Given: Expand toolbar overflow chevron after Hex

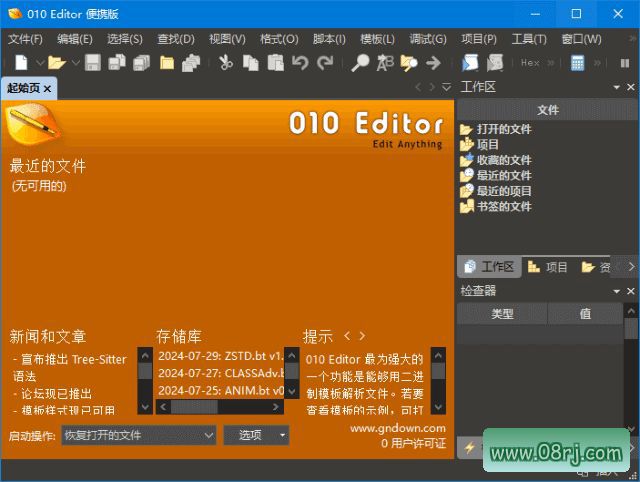Looking at the screenshot, I should tap(551, 63).
